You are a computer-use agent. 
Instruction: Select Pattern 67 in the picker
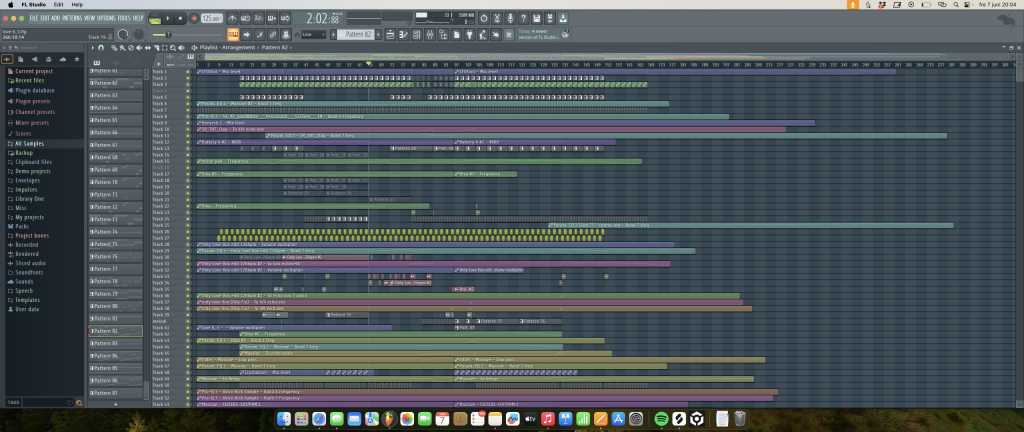tap(108, 145)
